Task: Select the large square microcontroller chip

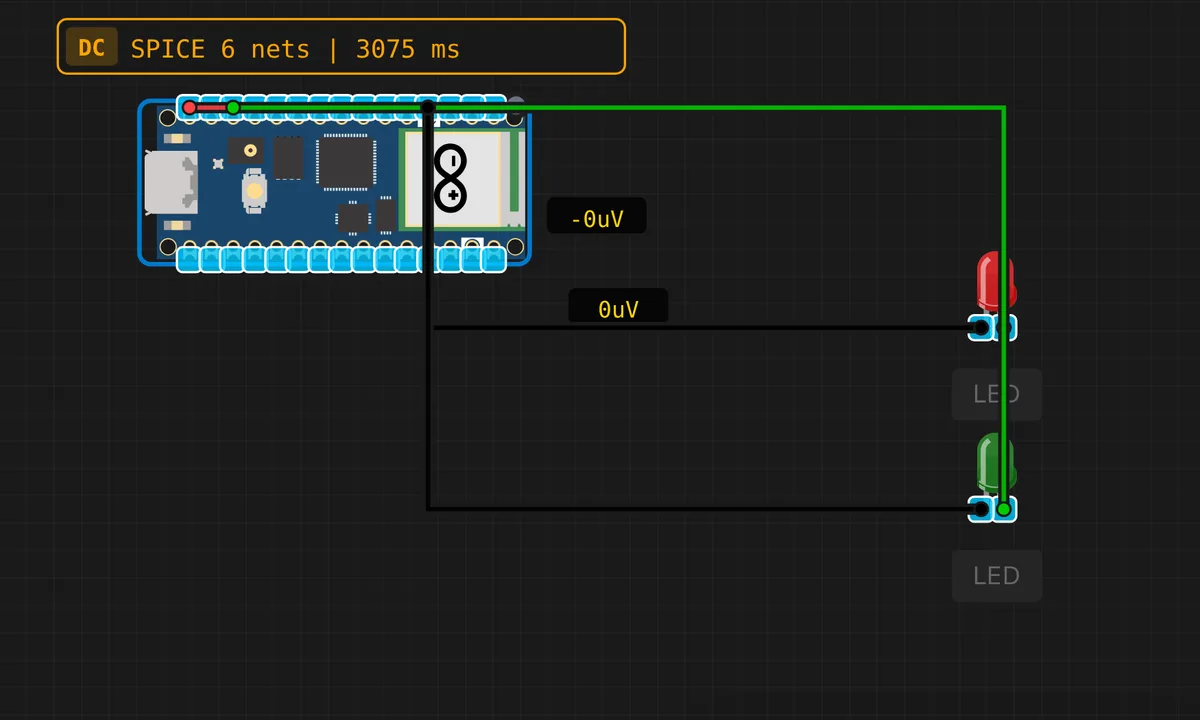Action: [x=346, y=162]
